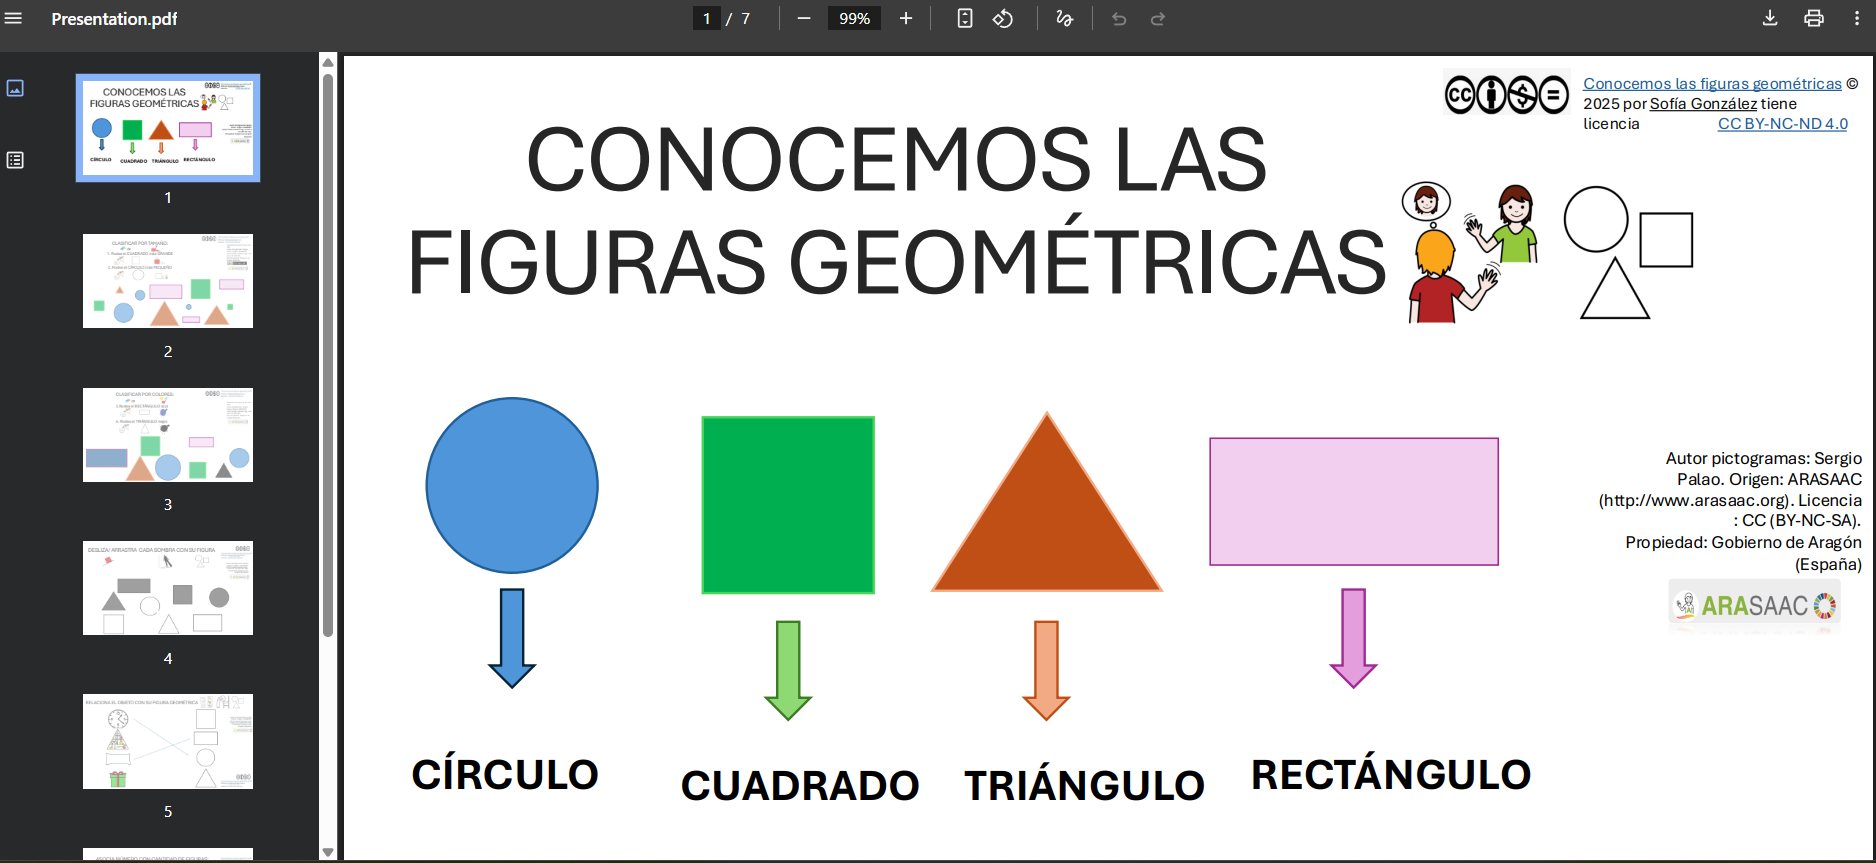
Task: Click the Creative Commons license badge
Action: point(1507,95)
